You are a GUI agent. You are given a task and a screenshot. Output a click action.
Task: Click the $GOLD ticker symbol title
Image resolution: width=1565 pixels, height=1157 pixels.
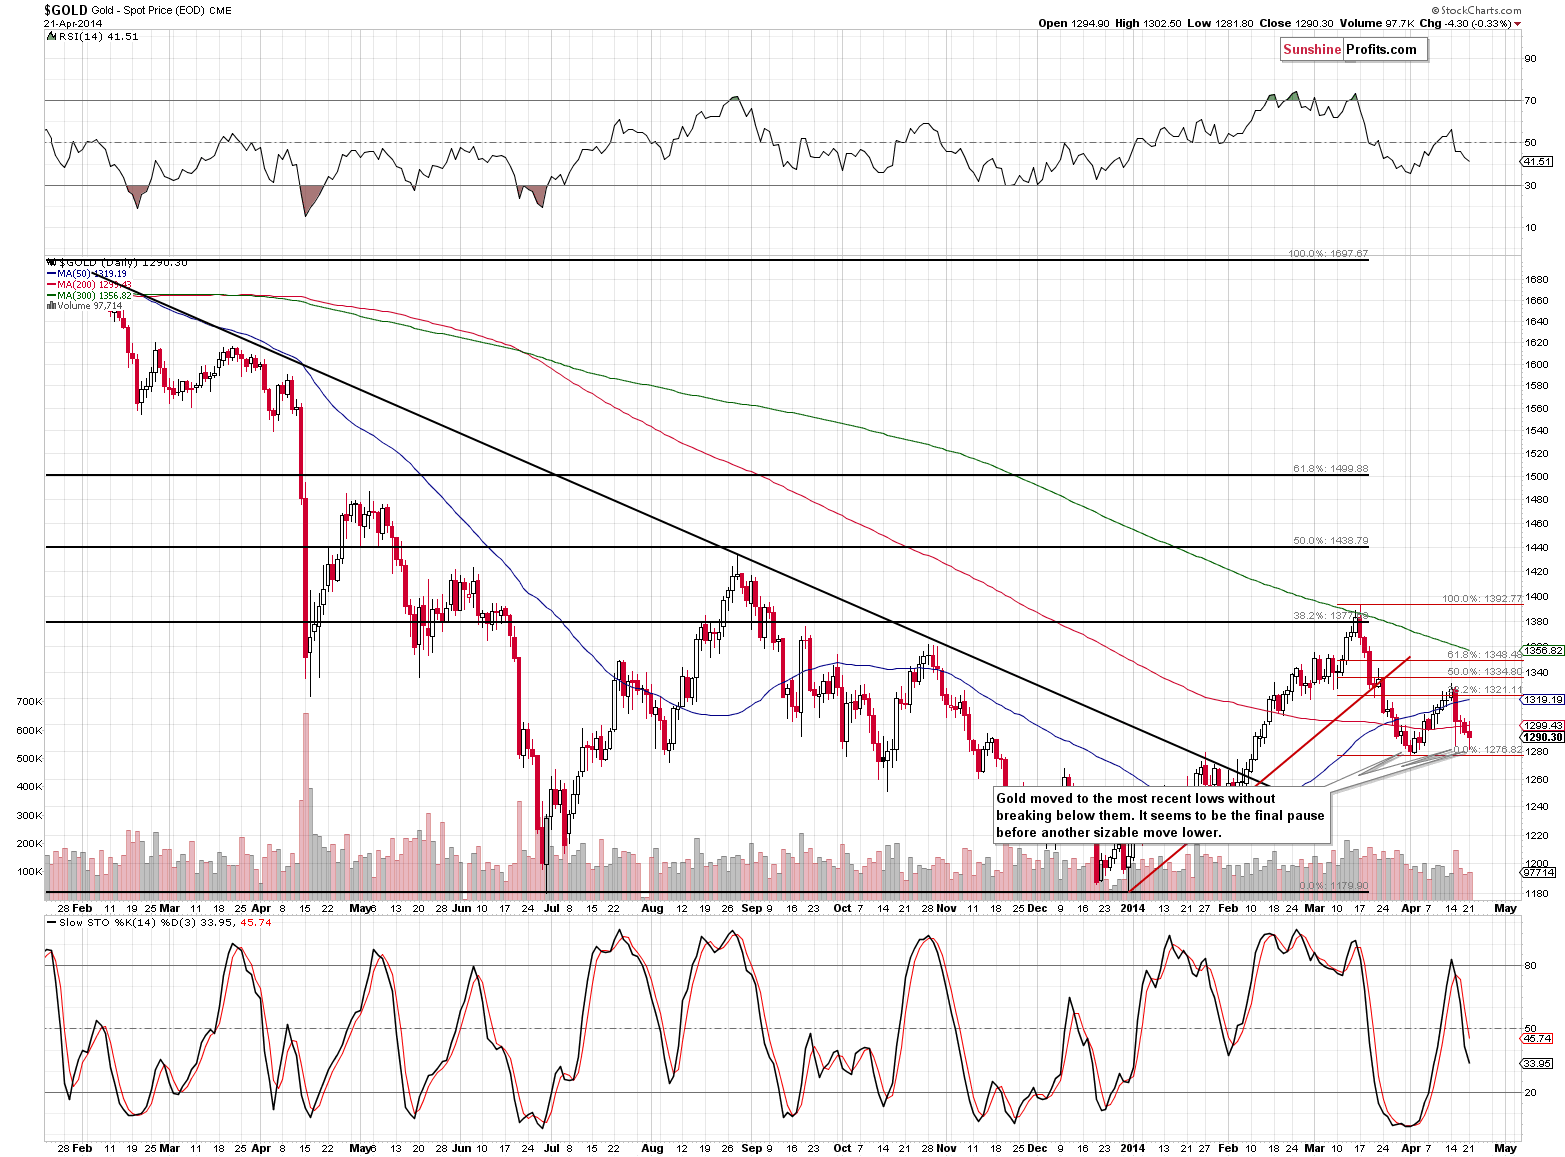pyautogui.click(x=65, y=9)
